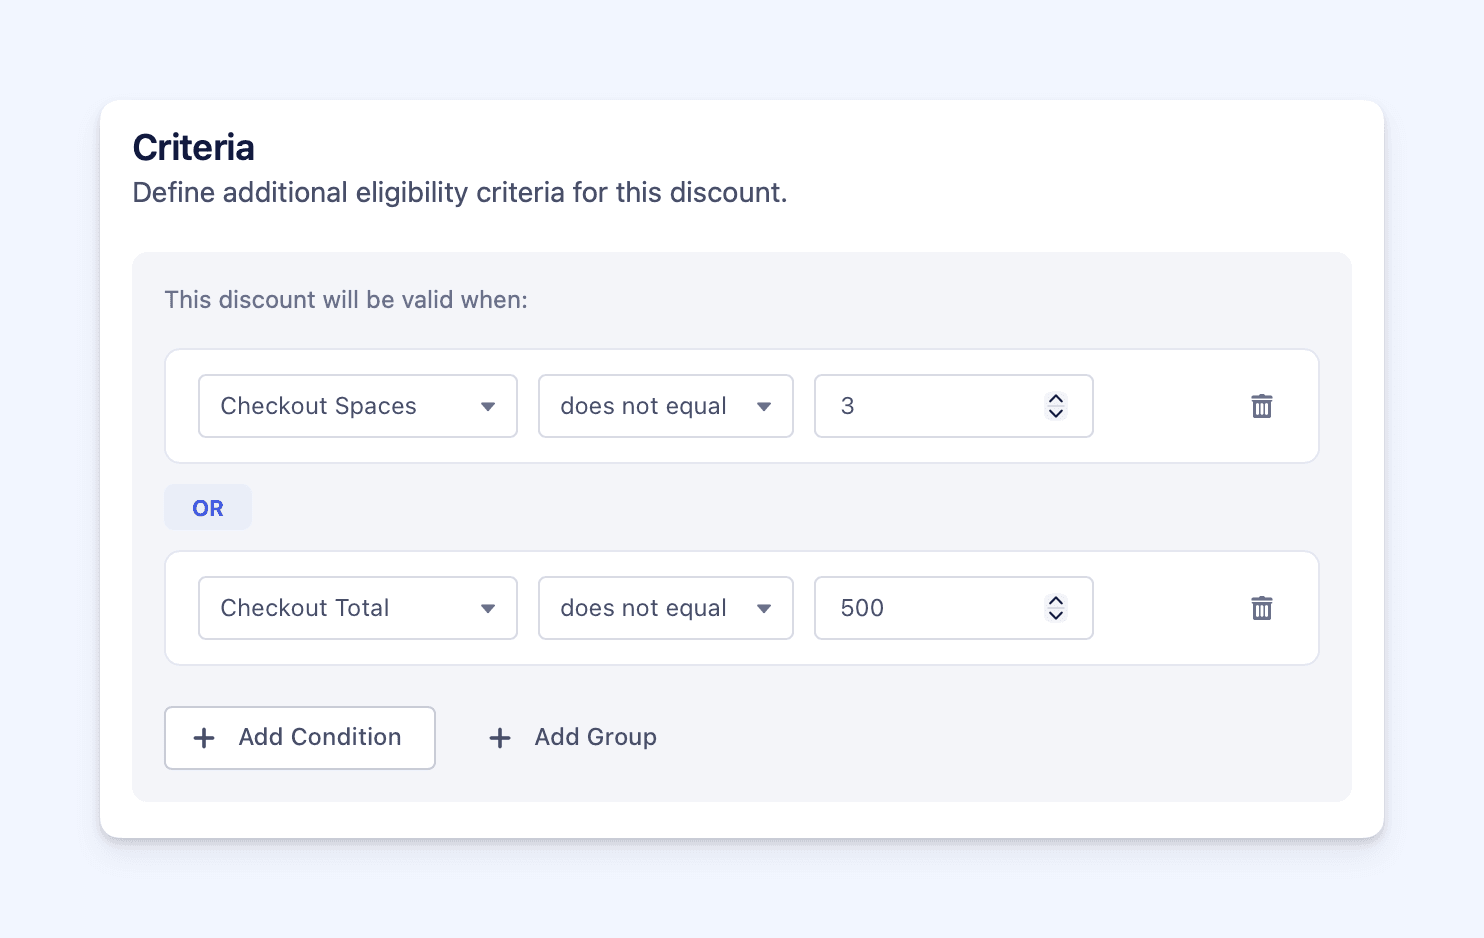Viewport: 1484px width, 938px height.
Task: Increase the Checkout Total value using up arrow
Action: (x=1056, y=600)
